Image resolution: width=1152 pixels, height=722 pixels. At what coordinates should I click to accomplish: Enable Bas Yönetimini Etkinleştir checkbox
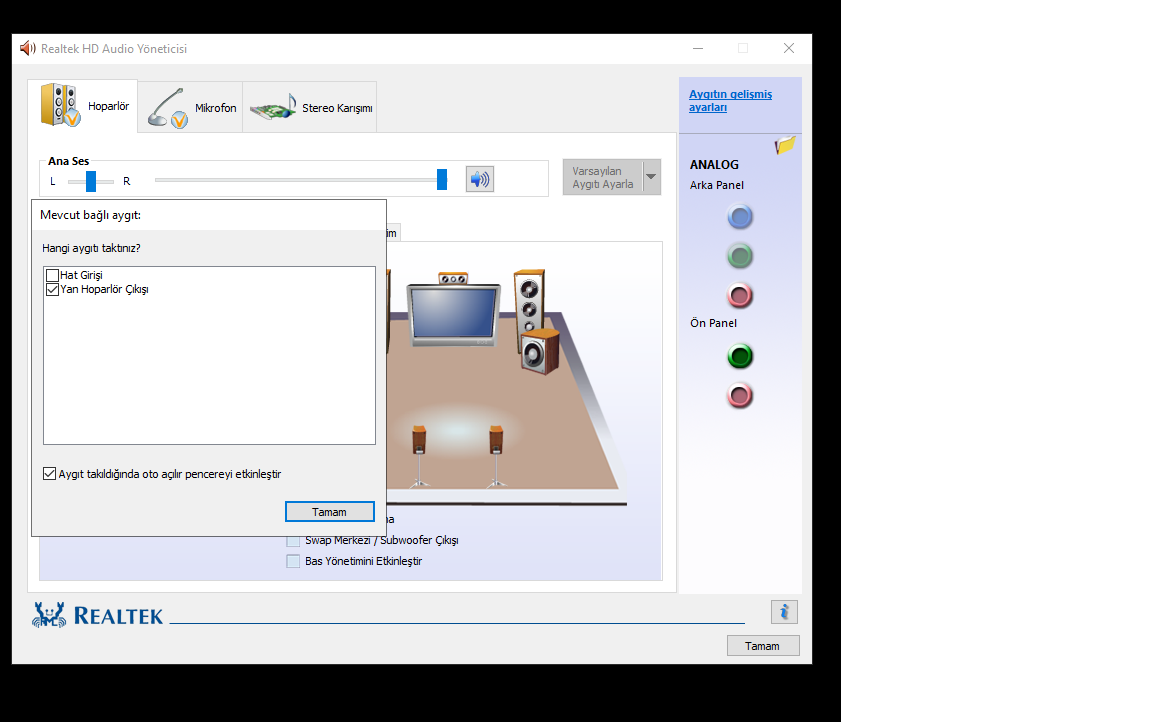[x=293, y=561]
